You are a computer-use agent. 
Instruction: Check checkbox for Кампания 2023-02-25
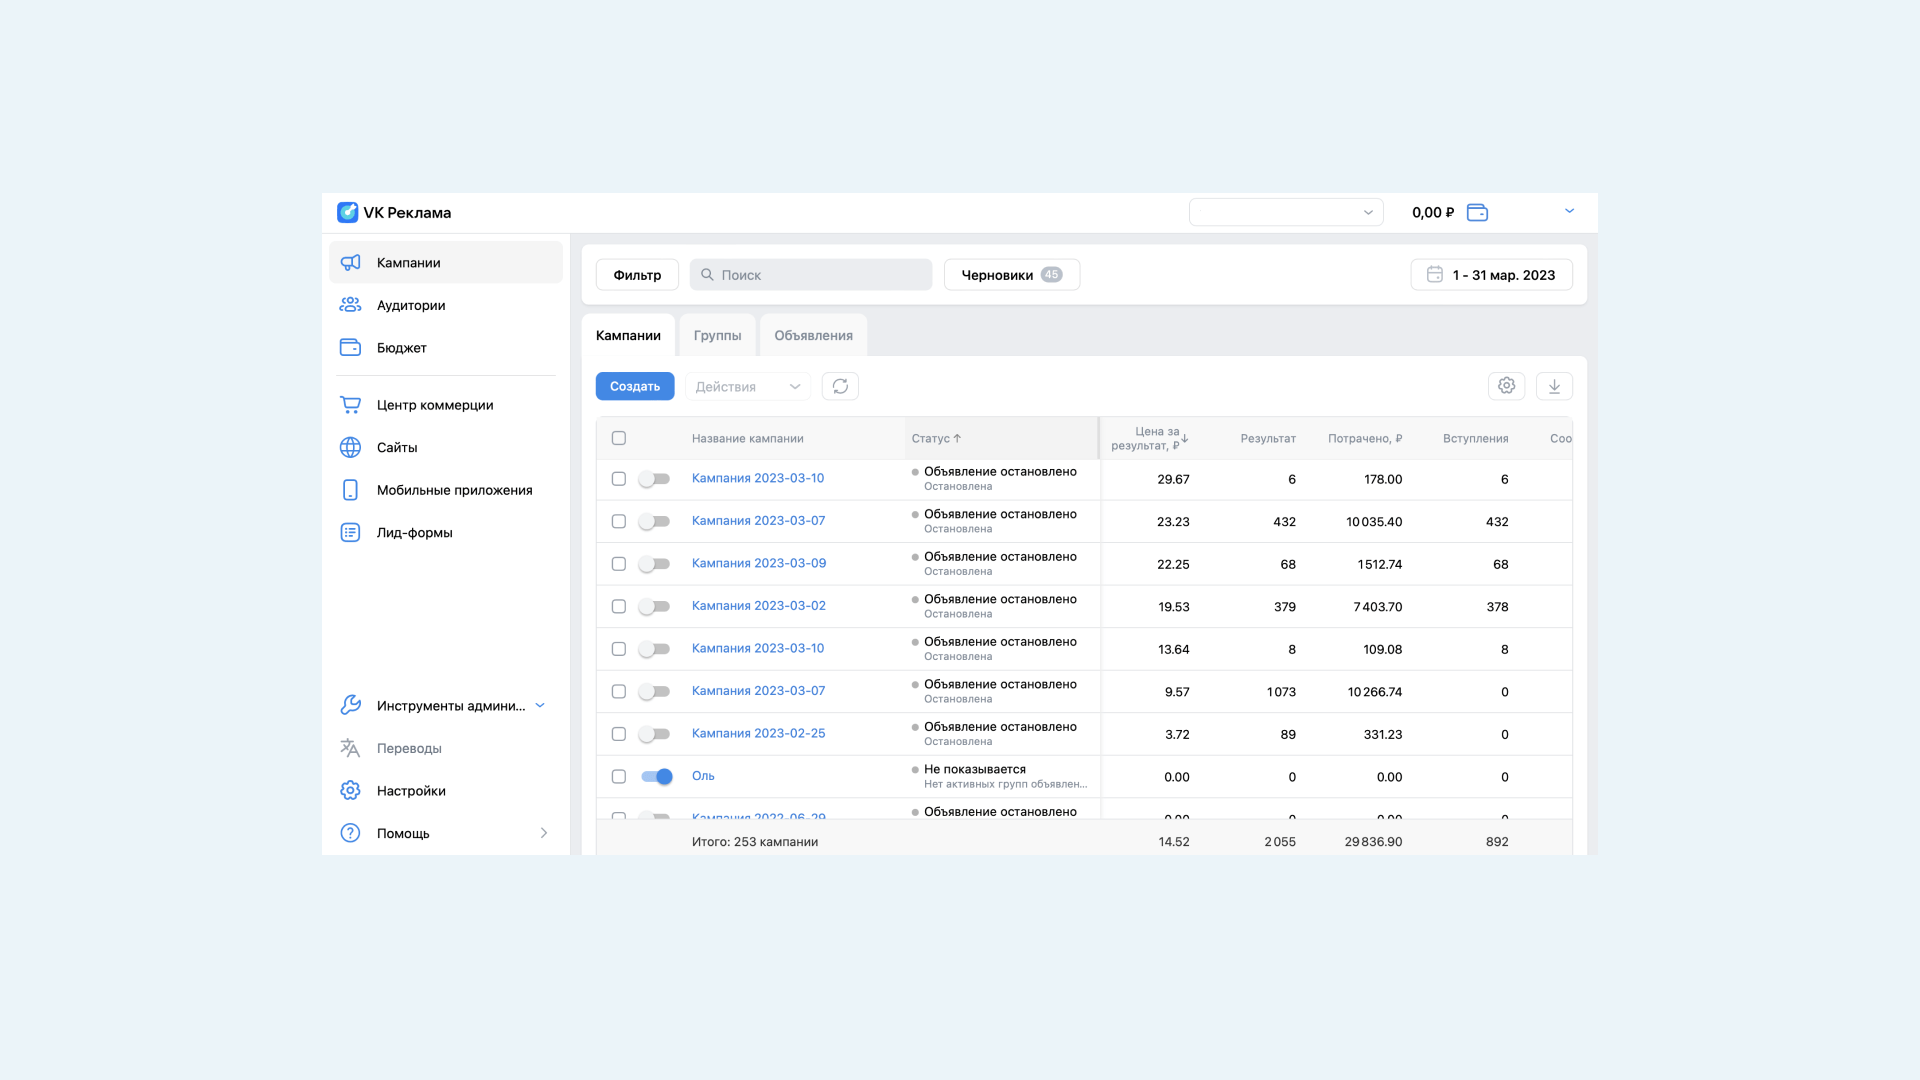[x=619, y=734]
